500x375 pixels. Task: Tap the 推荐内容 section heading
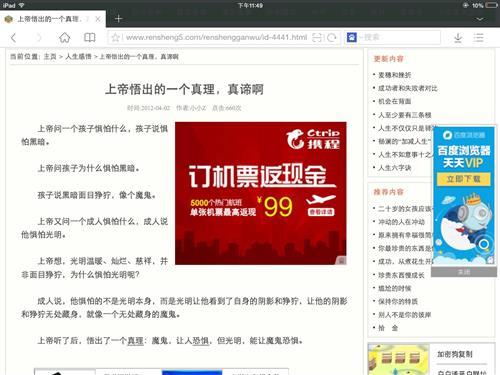(388, 192)
